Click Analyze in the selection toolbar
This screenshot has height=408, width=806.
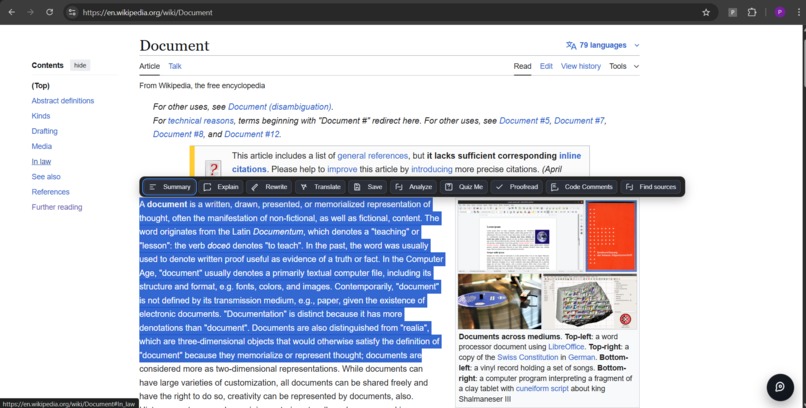coord(413,187)
